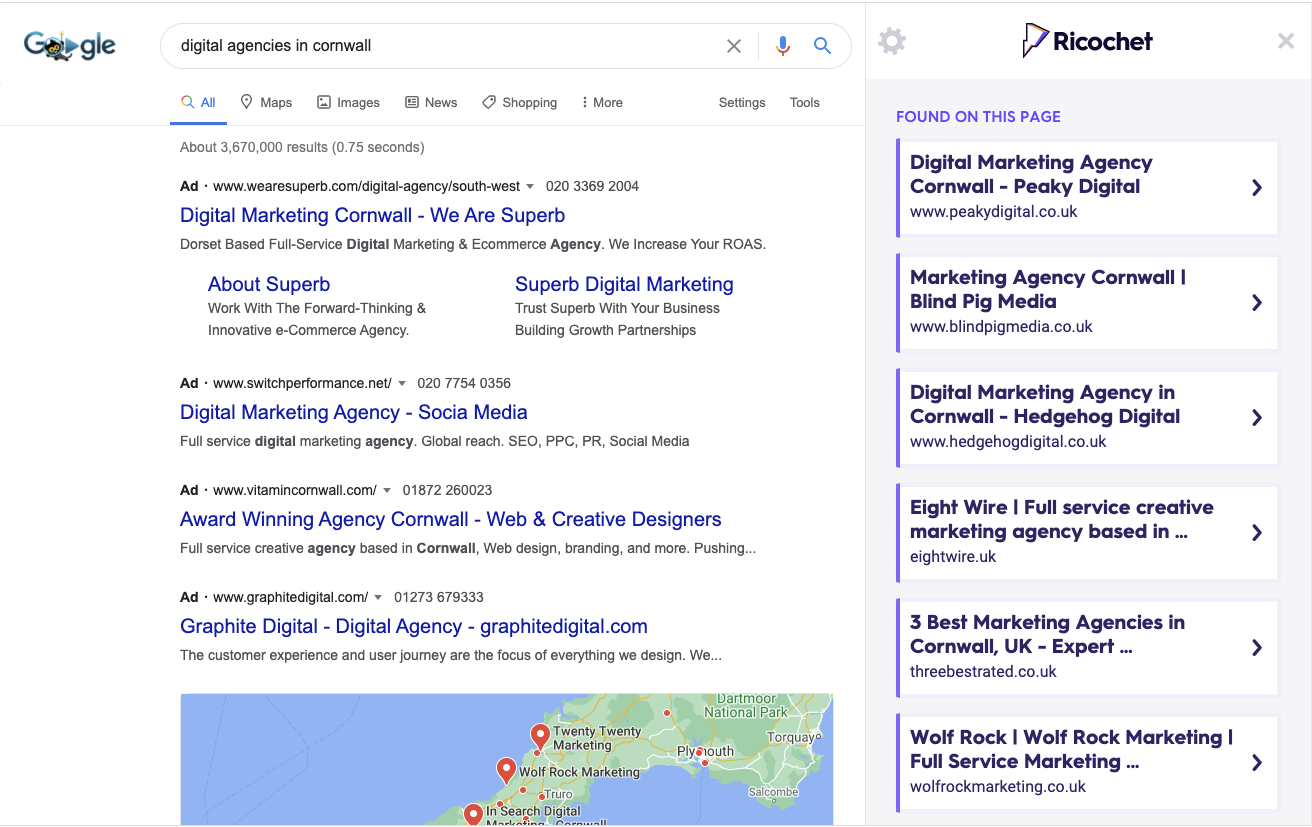Select the All results tab

[198, 102]
